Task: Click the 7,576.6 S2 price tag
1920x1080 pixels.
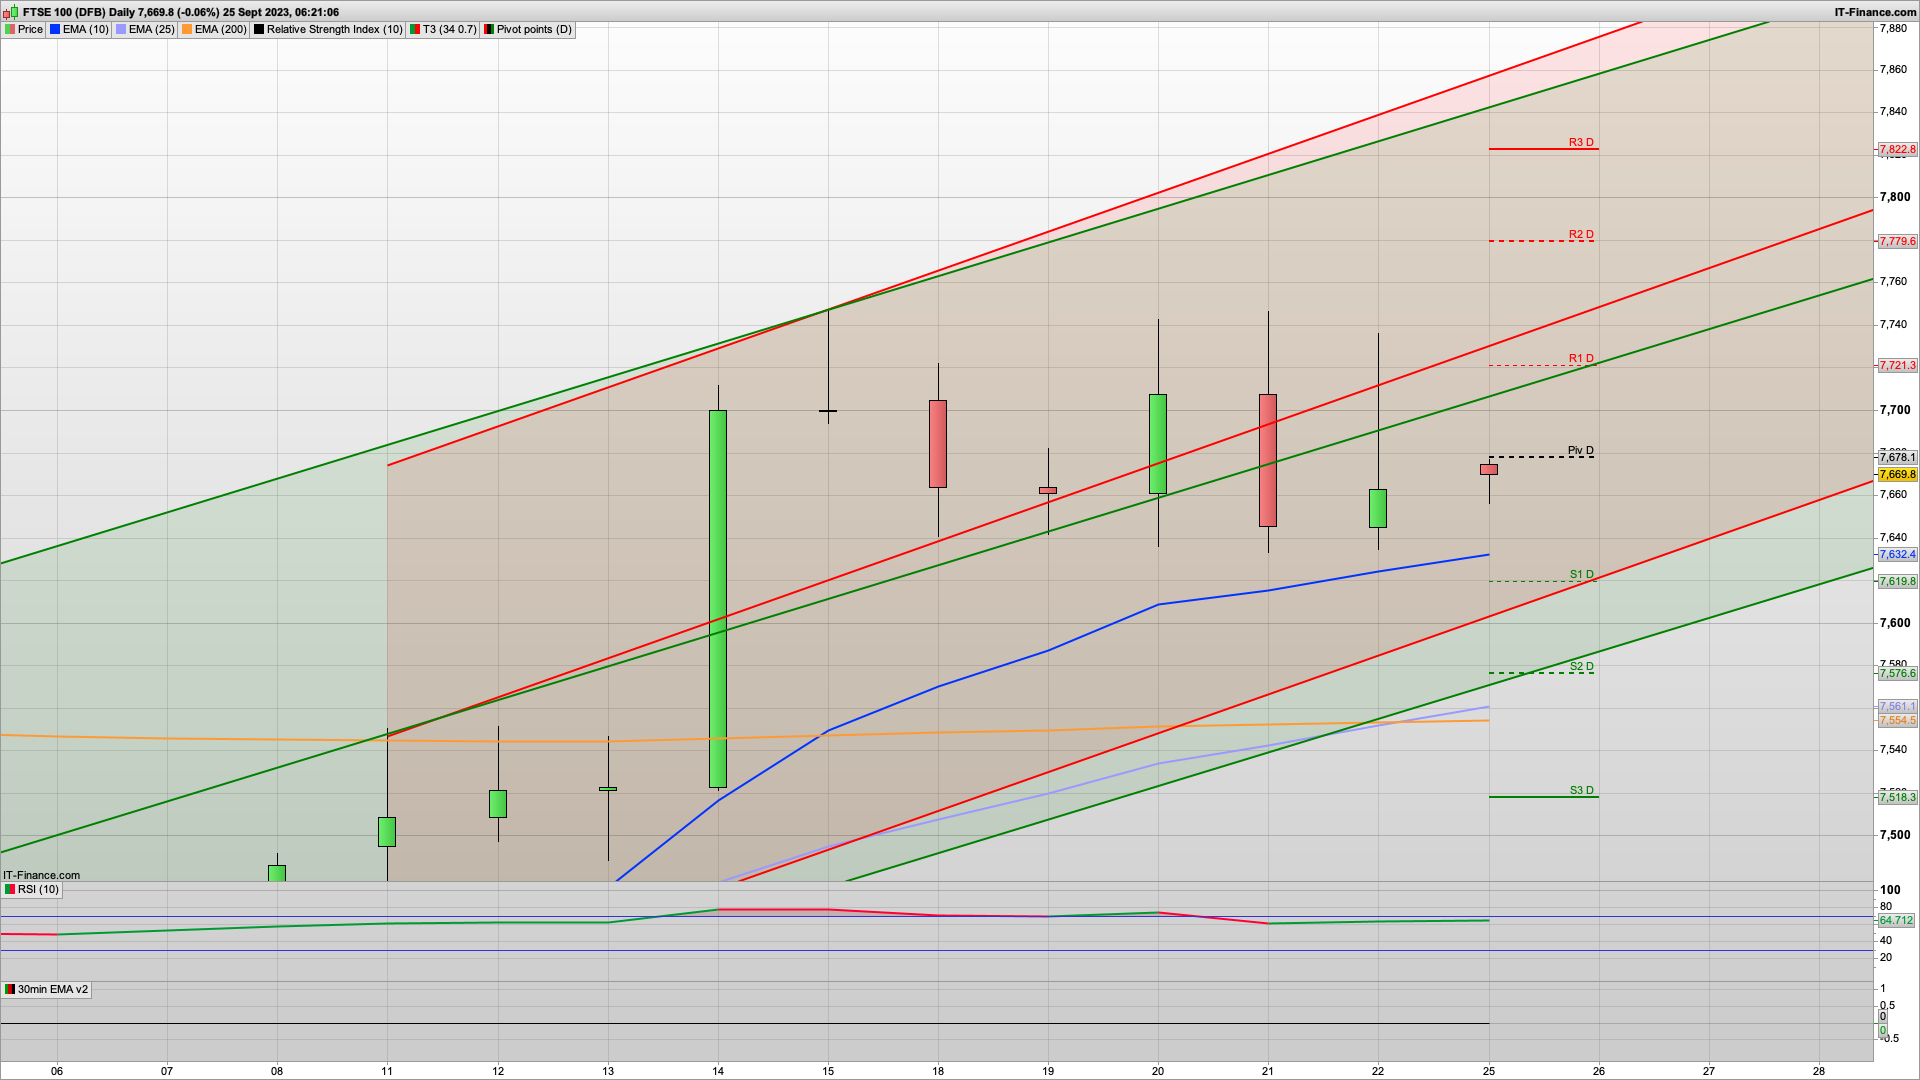Action: coord(1897,674)
